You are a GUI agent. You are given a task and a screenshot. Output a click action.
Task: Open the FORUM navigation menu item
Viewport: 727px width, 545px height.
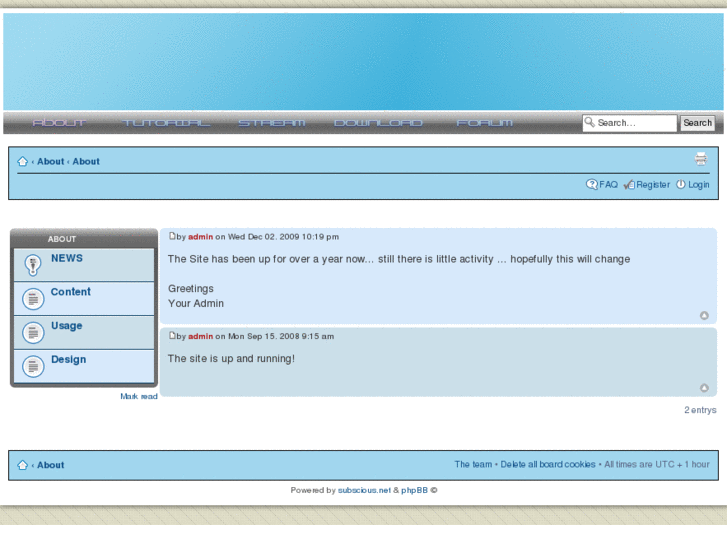point(485,123)
